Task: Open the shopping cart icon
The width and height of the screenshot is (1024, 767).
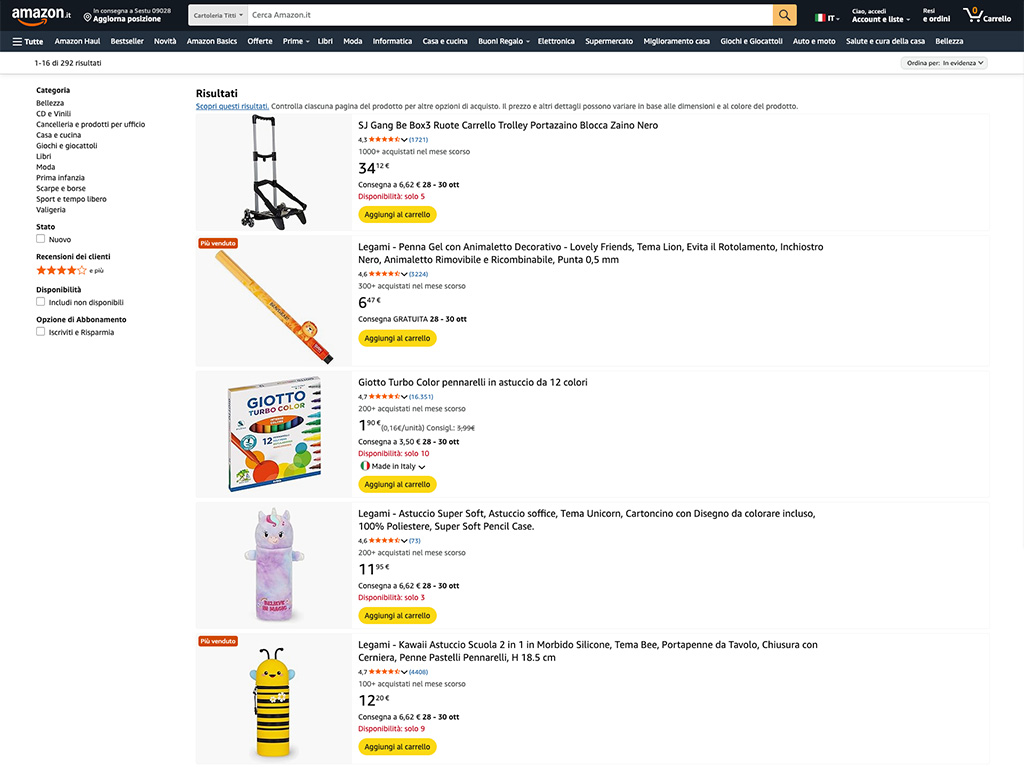Action: coord(972,15)
